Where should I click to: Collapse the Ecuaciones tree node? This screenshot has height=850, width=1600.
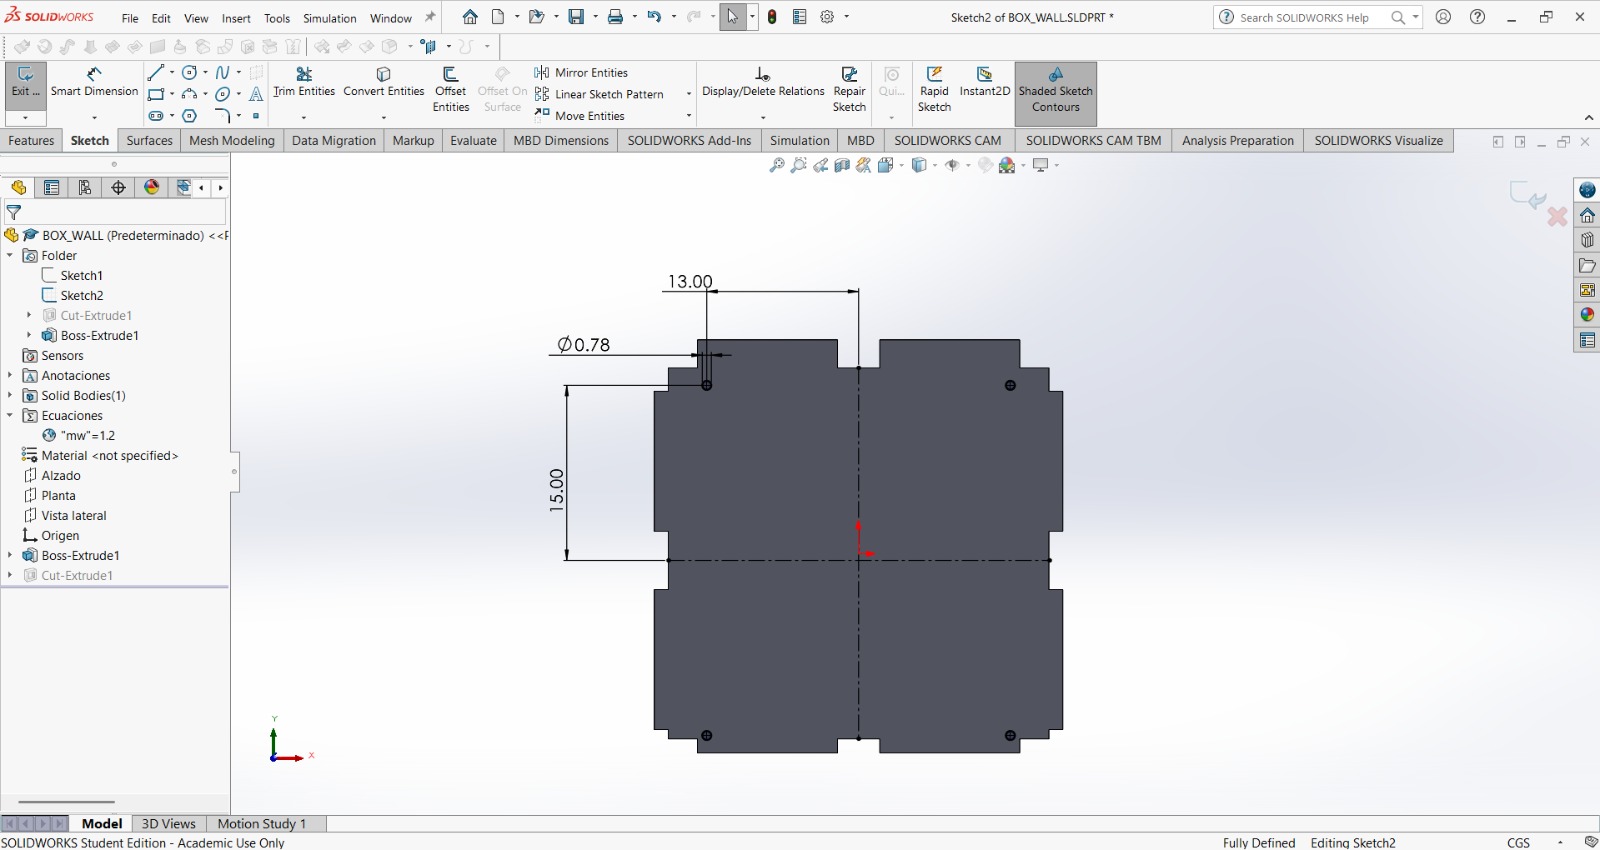[x=10, y=415]
